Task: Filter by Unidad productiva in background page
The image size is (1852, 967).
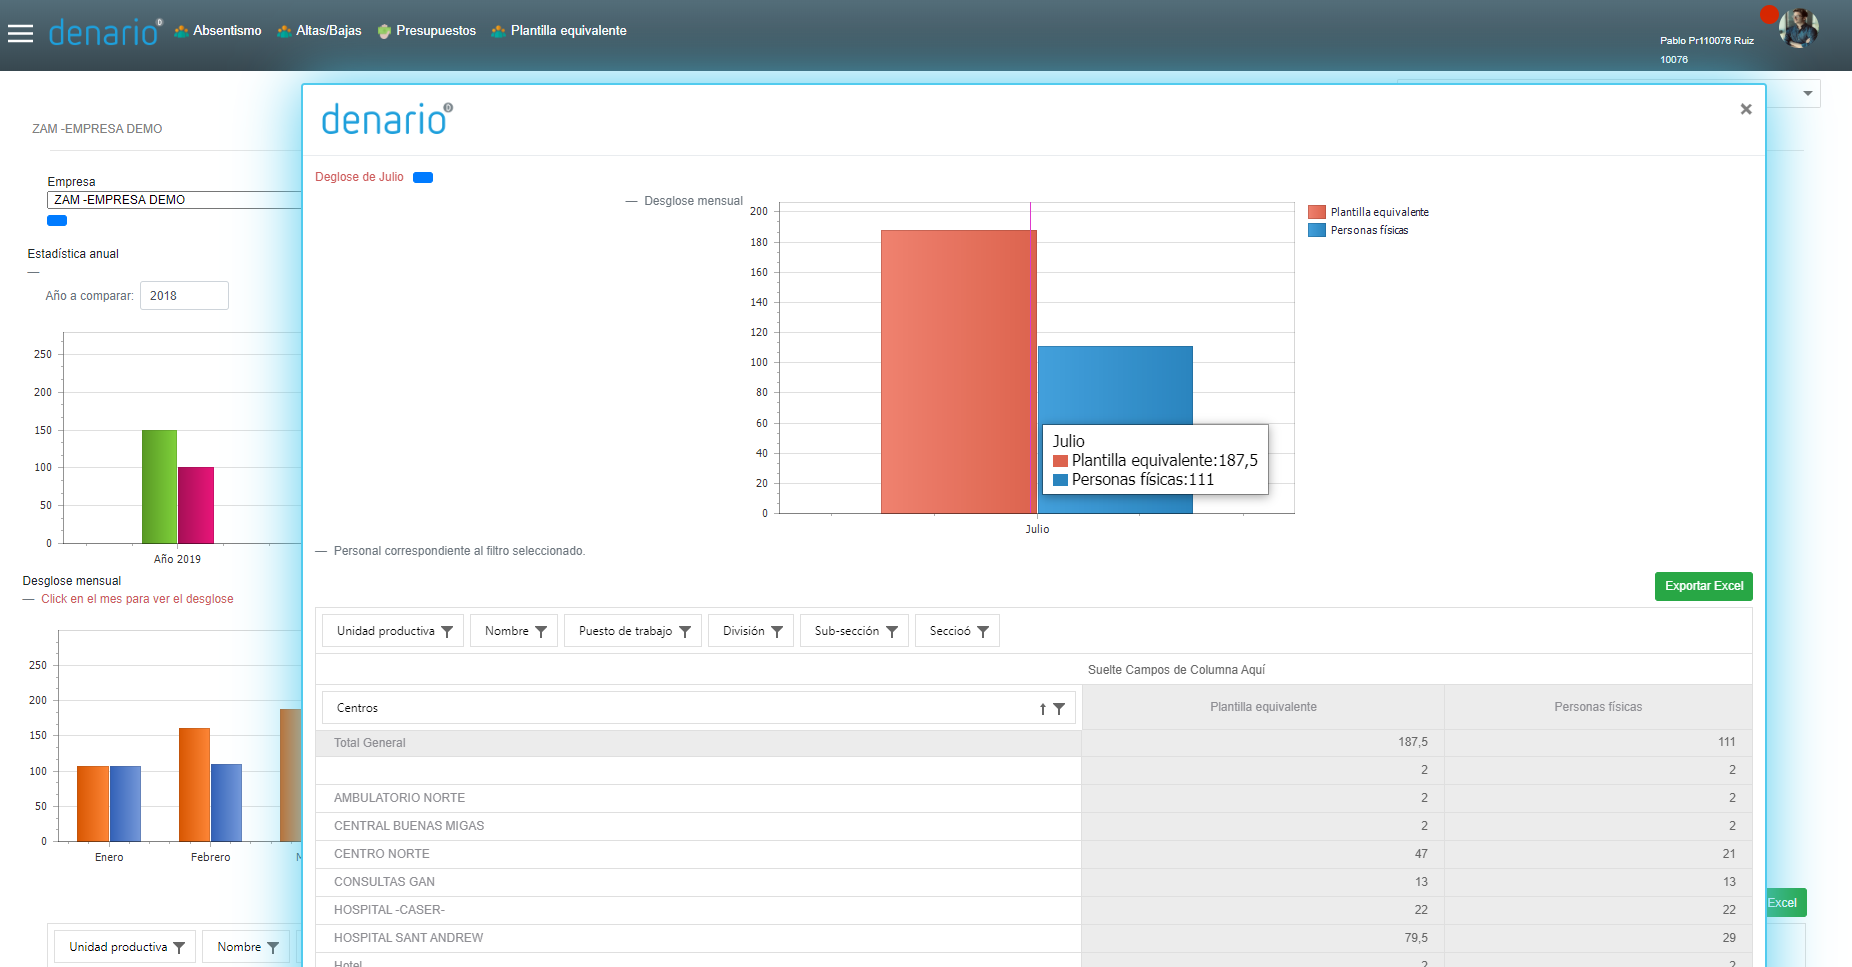Action: tap(125, 947)
